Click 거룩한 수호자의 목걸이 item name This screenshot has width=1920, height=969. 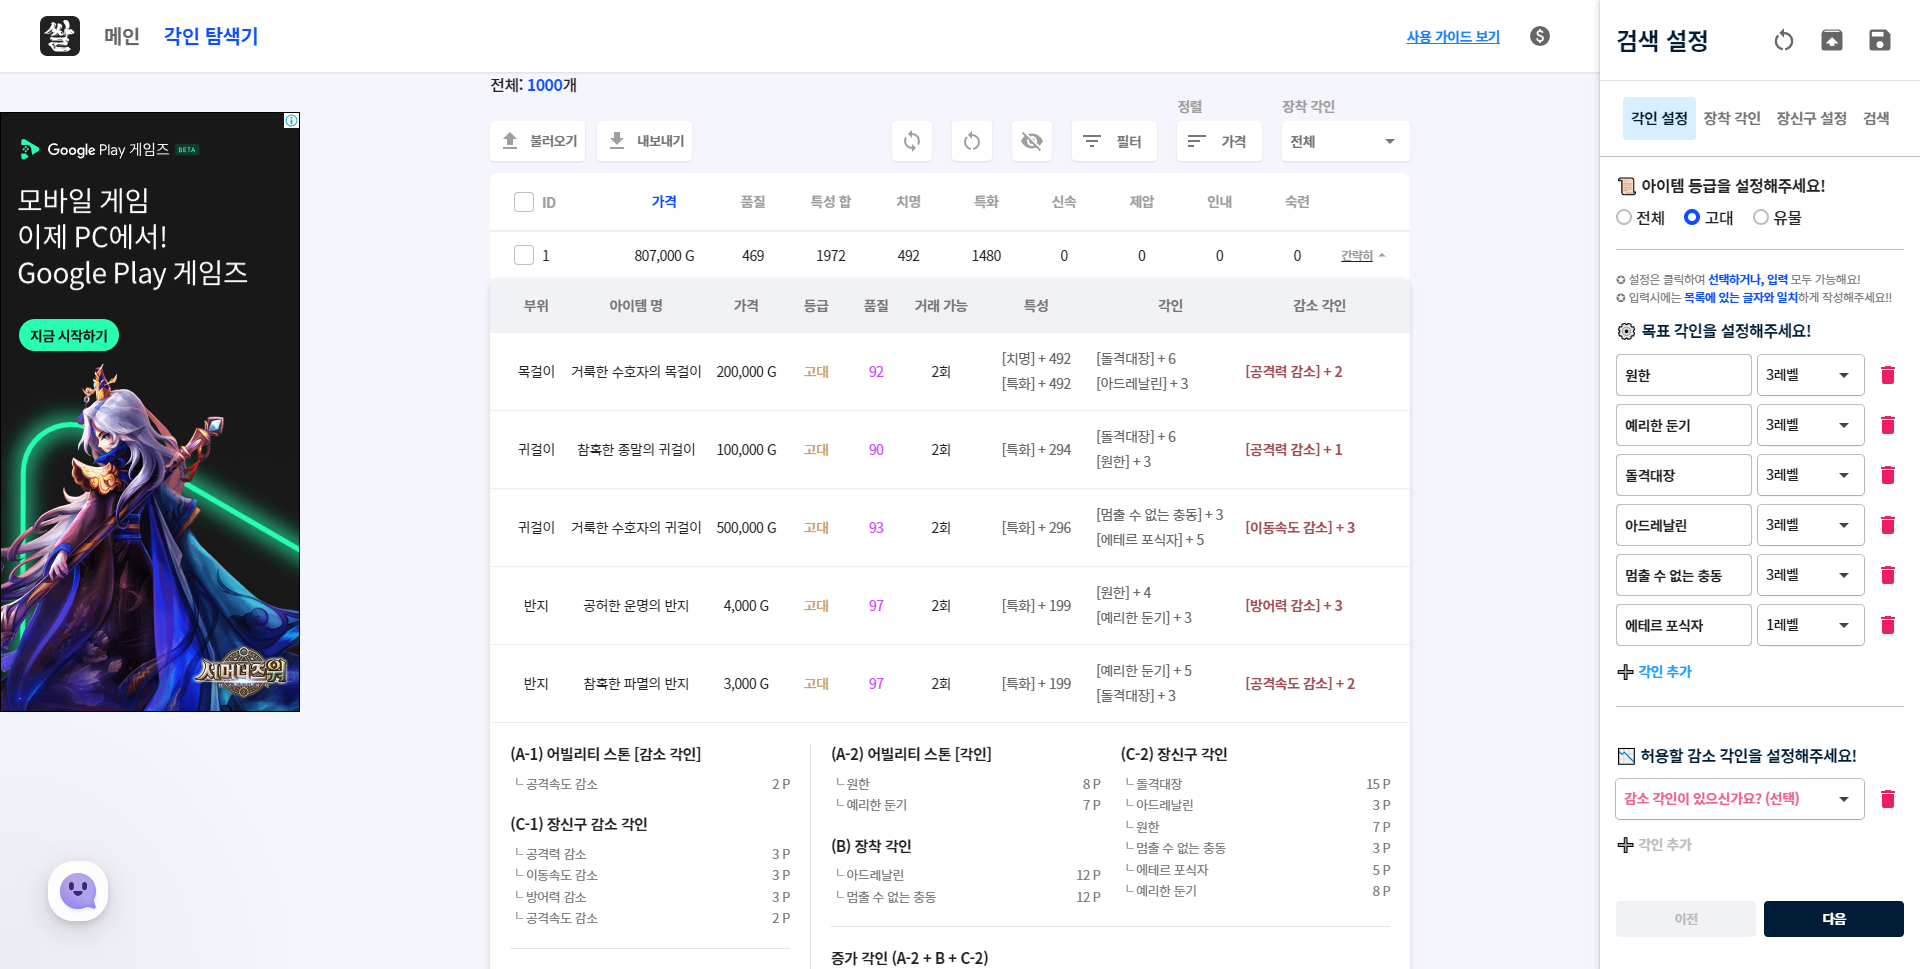(636, 372)
